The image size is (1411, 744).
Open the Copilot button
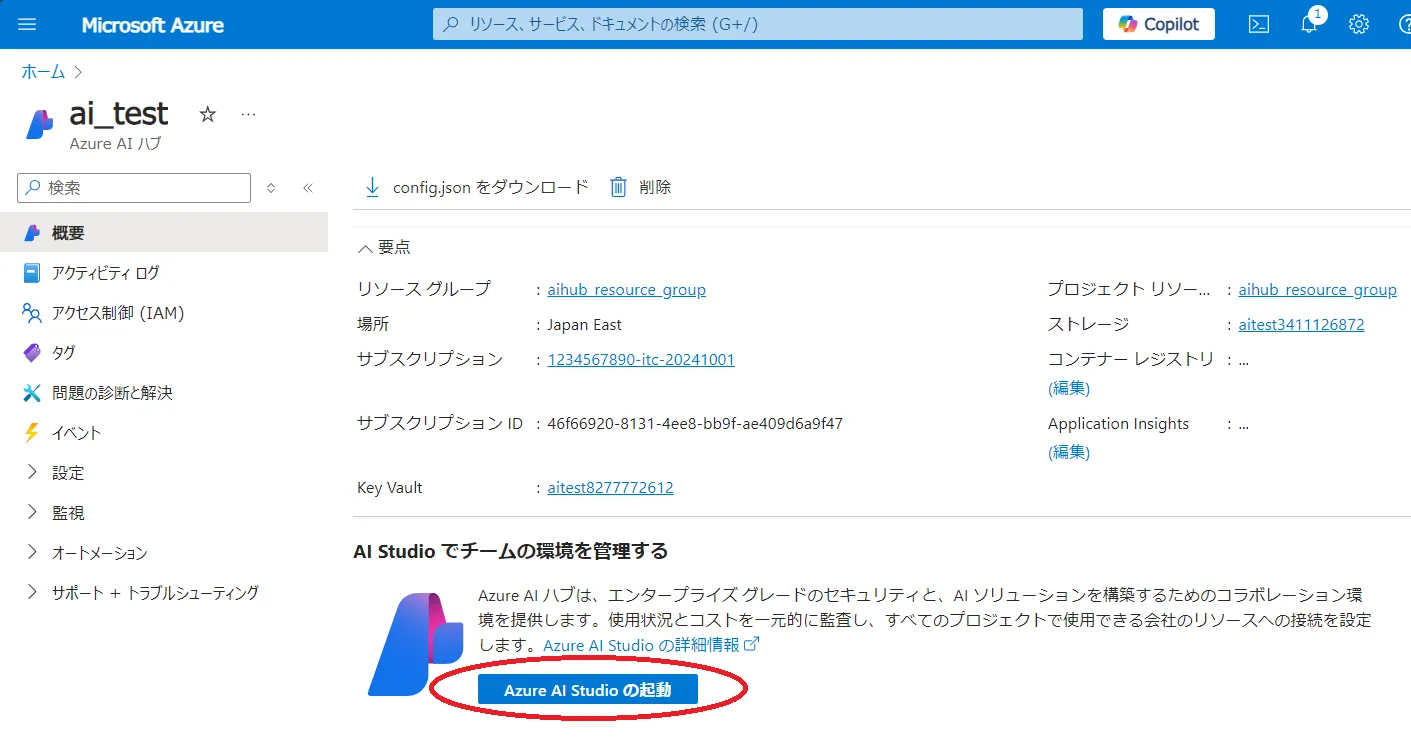click(1158, 24)
